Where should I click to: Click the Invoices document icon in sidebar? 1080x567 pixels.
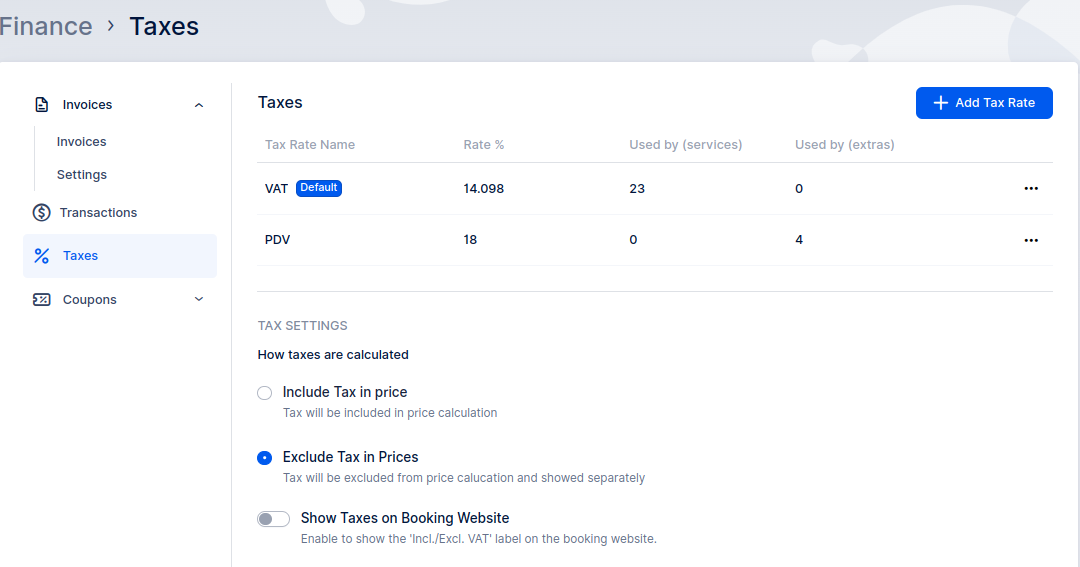[x=41, y=105]
